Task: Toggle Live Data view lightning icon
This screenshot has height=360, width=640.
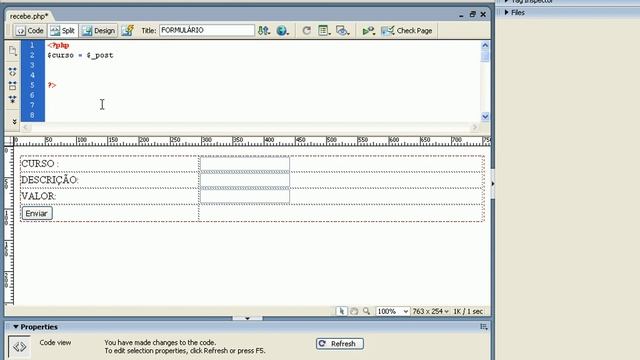Action: click(127, 31)
